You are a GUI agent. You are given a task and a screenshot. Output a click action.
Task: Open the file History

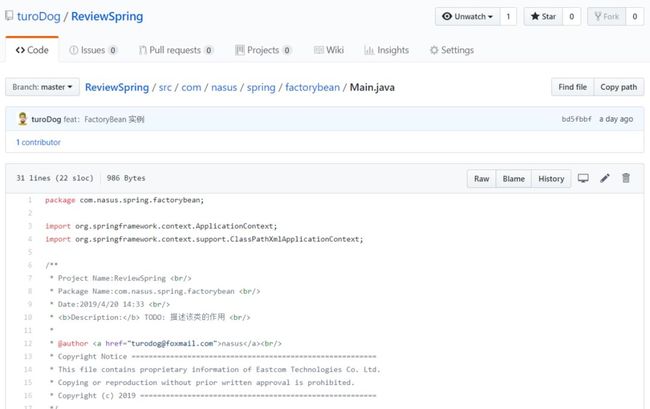tap(551, 179)
